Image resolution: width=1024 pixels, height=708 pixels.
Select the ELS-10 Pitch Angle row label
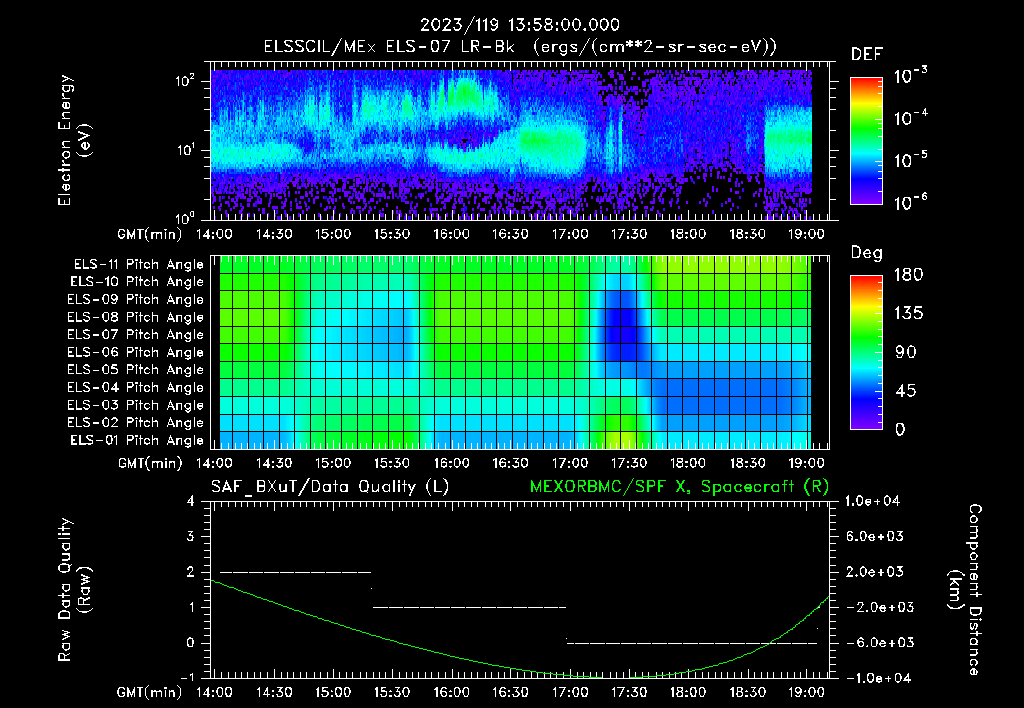click(137, 282)
